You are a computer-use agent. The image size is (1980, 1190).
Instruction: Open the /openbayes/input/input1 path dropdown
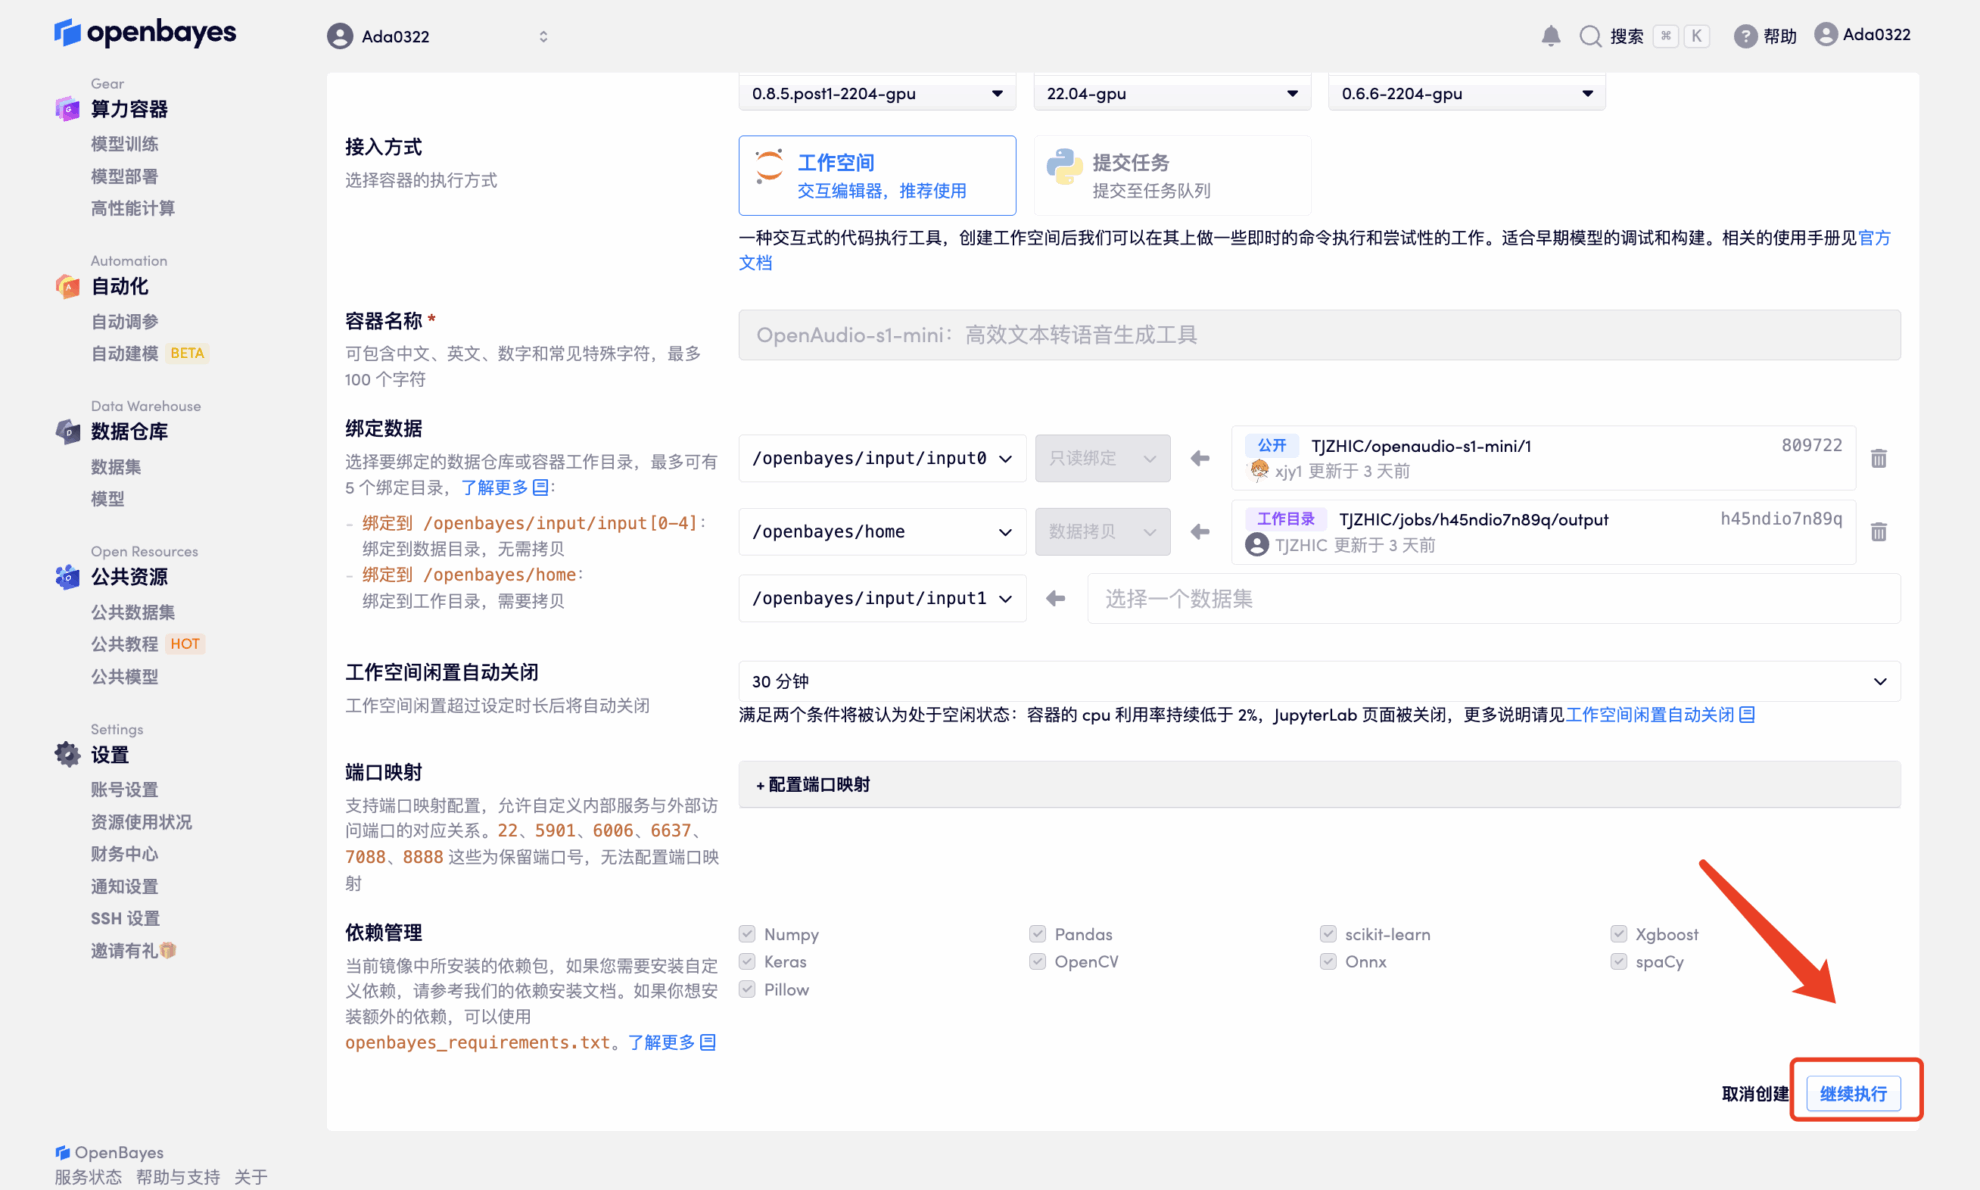point(881,598)
